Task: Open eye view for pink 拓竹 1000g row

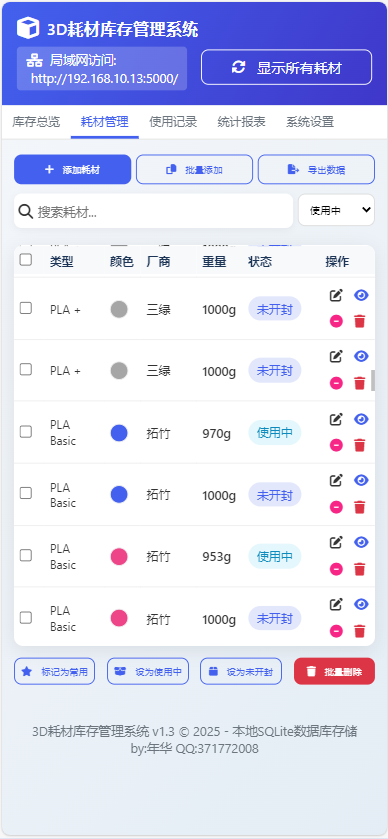Action: coord(361,605)
